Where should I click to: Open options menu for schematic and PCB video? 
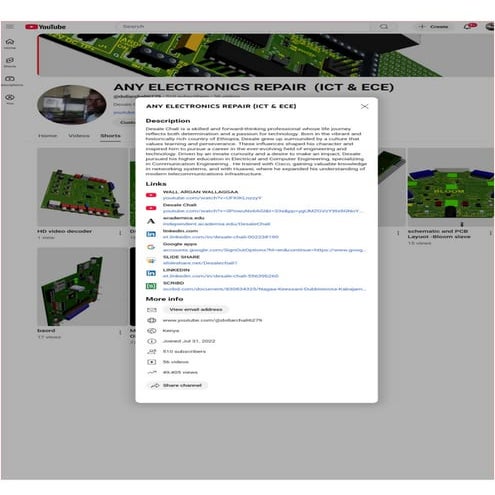tap(491, 233)
